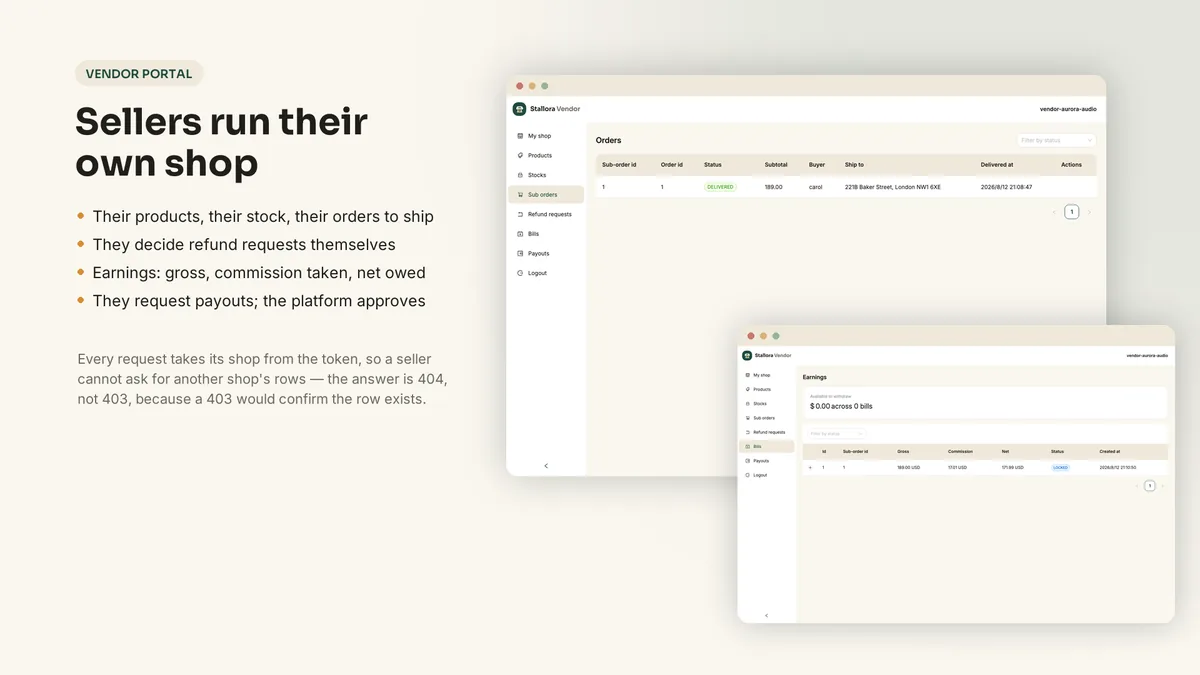This screenshot has height=675, width=1200.
Task: Click the Sub-order id header in Orders table
Action: point(619,165)
